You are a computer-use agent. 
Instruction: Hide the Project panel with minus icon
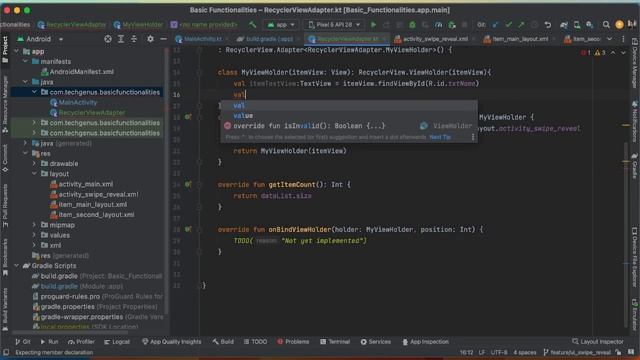[163, 39]
